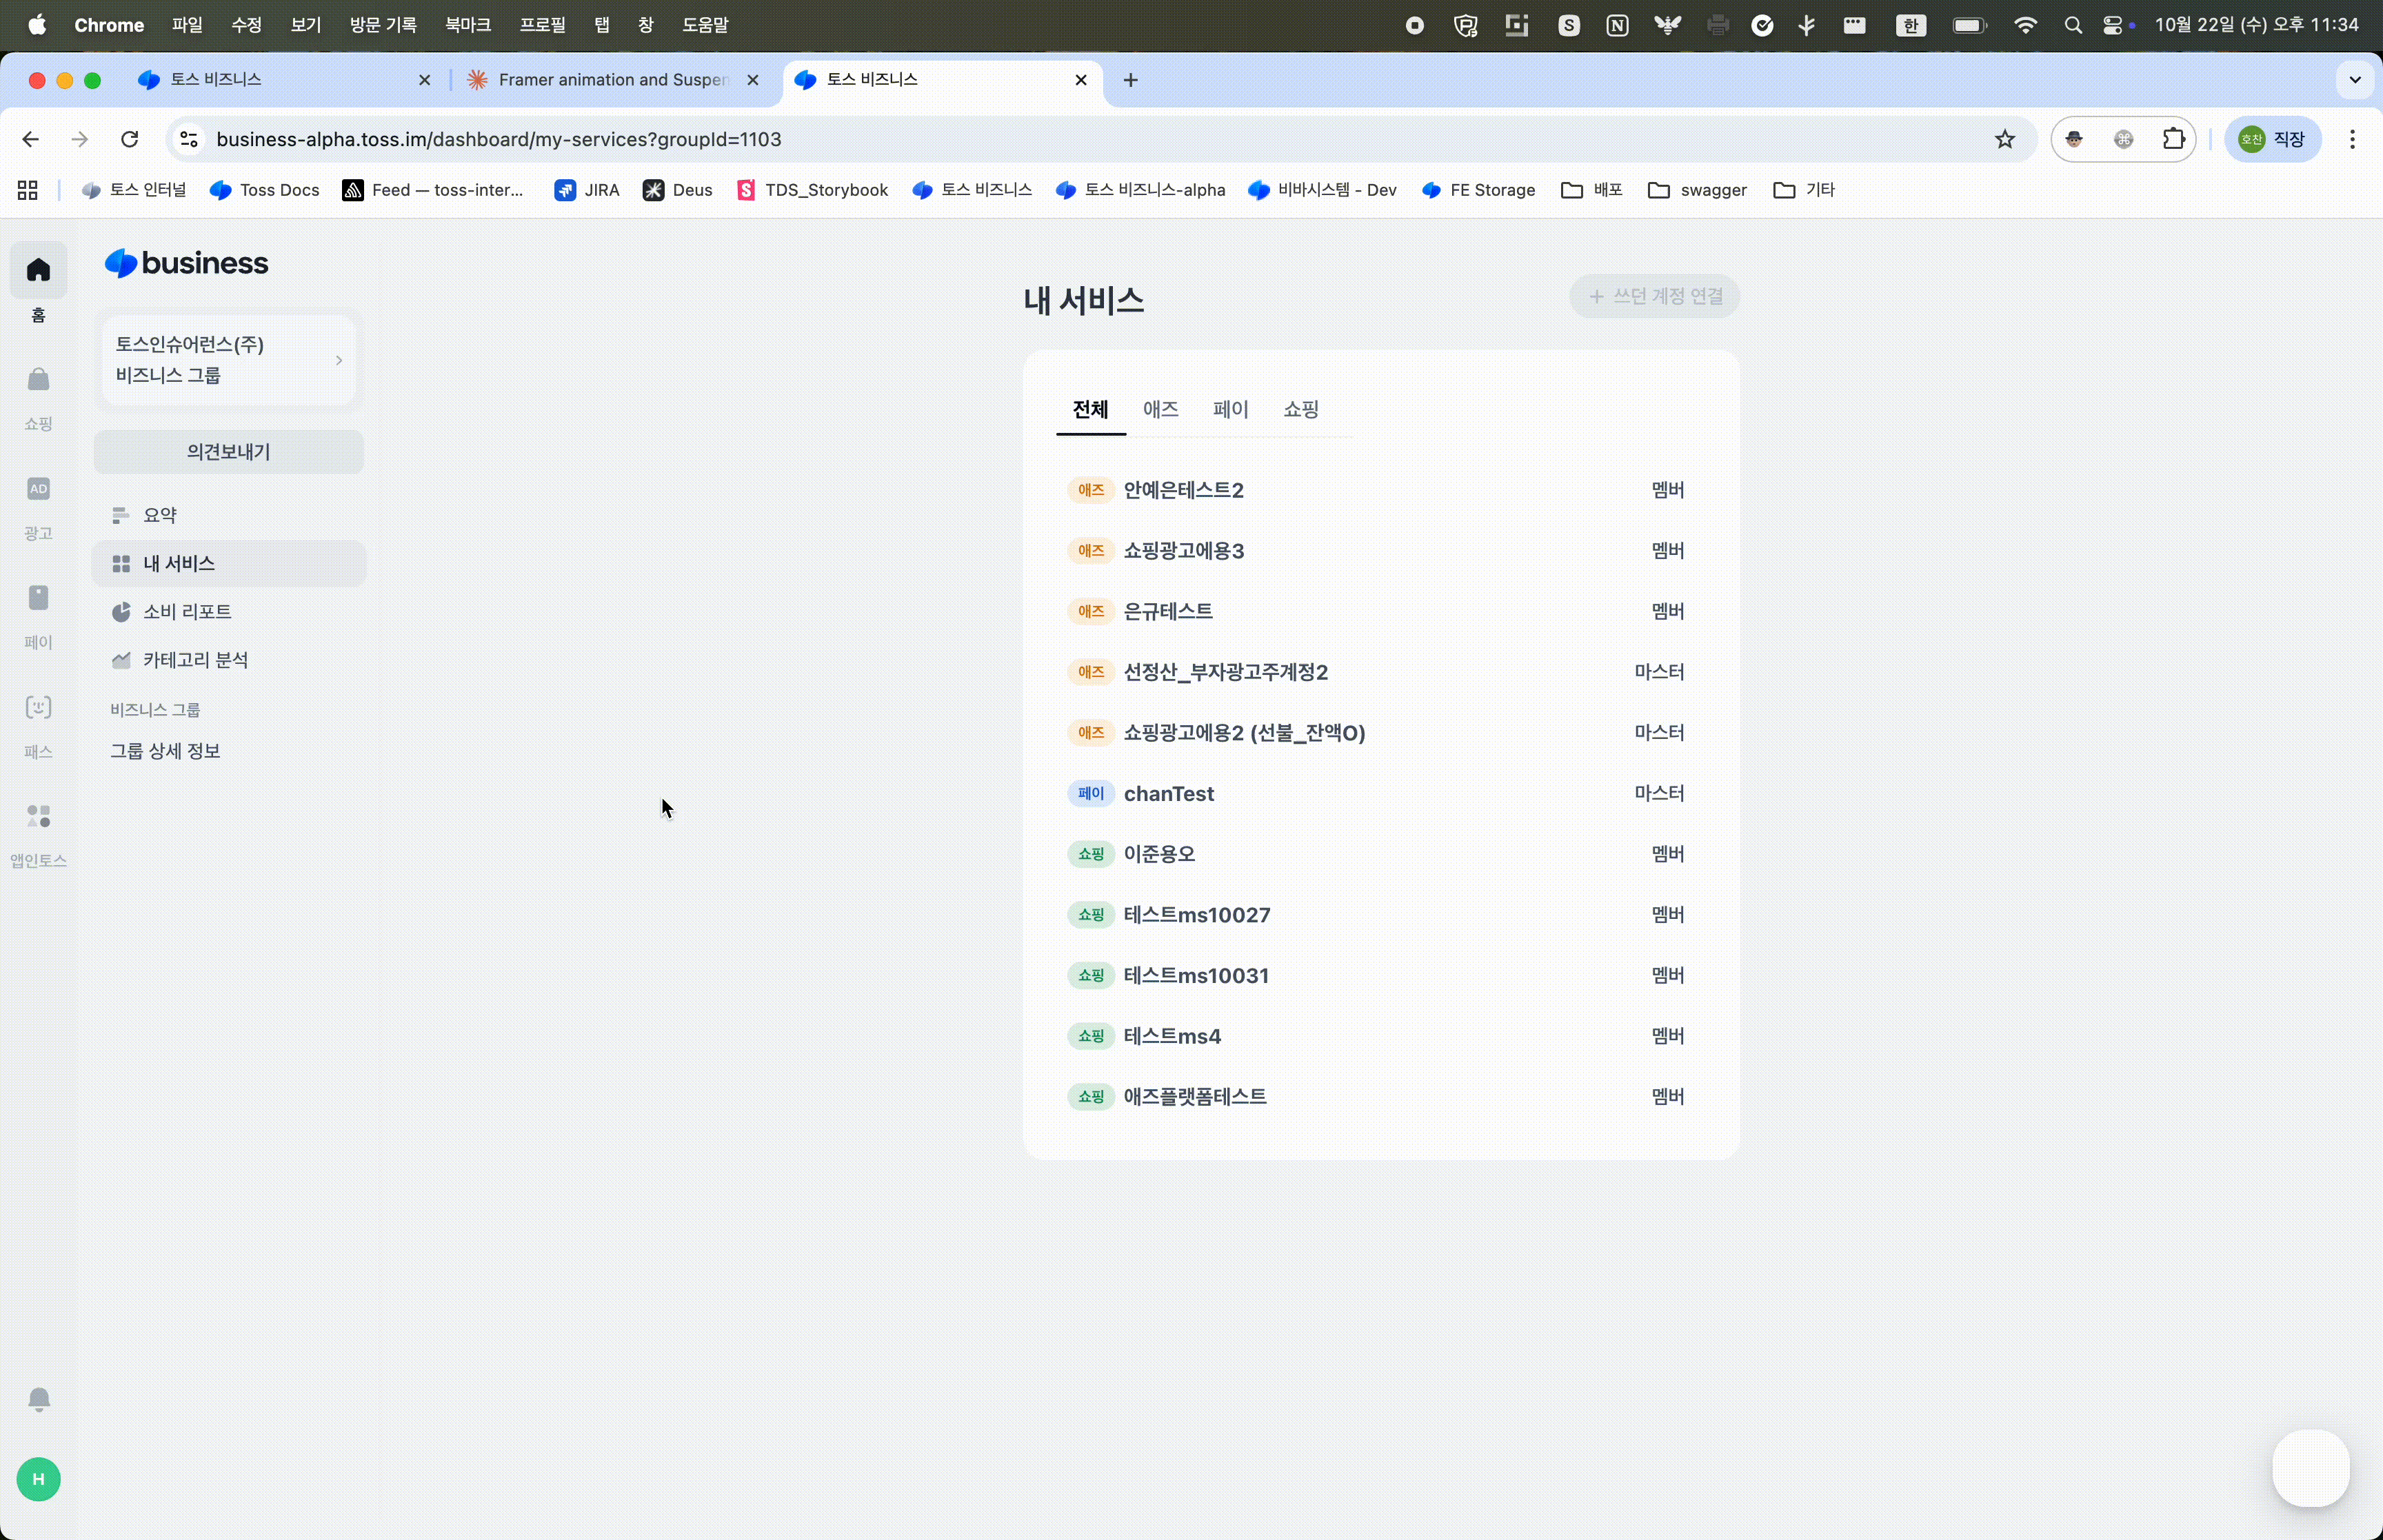Open the 페이 sidebar icon
The height and width of the screenshot is (1540, 2383).
pos(38,598)
